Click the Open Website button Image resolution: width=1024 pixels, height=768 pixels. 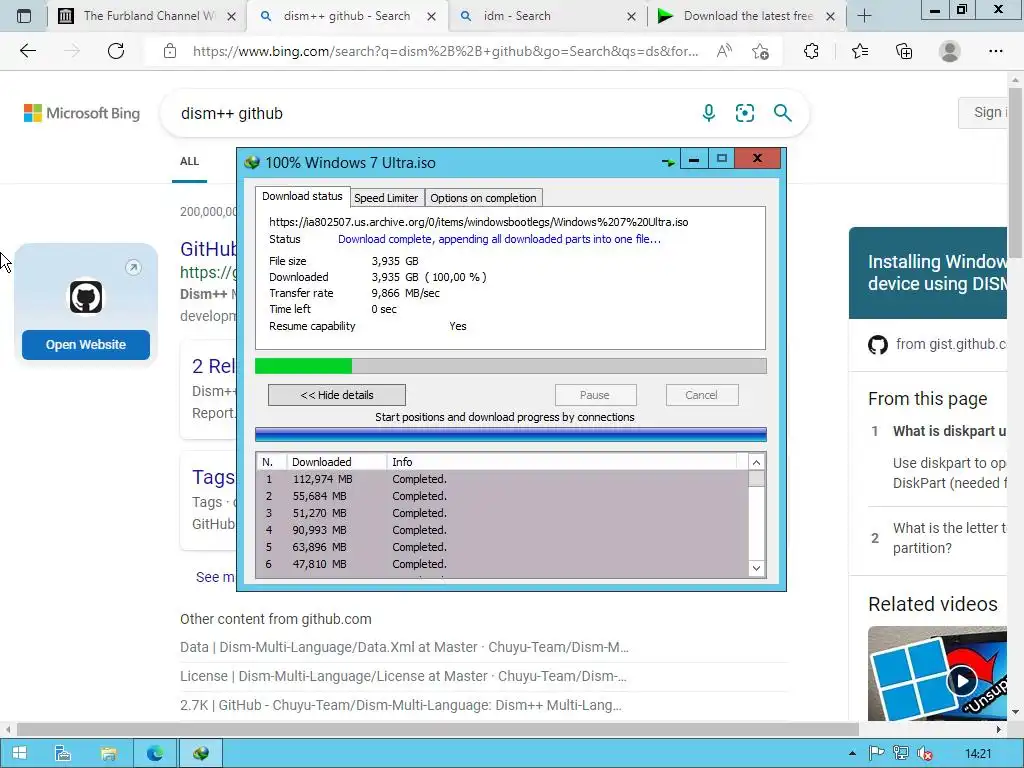[86, 345]
